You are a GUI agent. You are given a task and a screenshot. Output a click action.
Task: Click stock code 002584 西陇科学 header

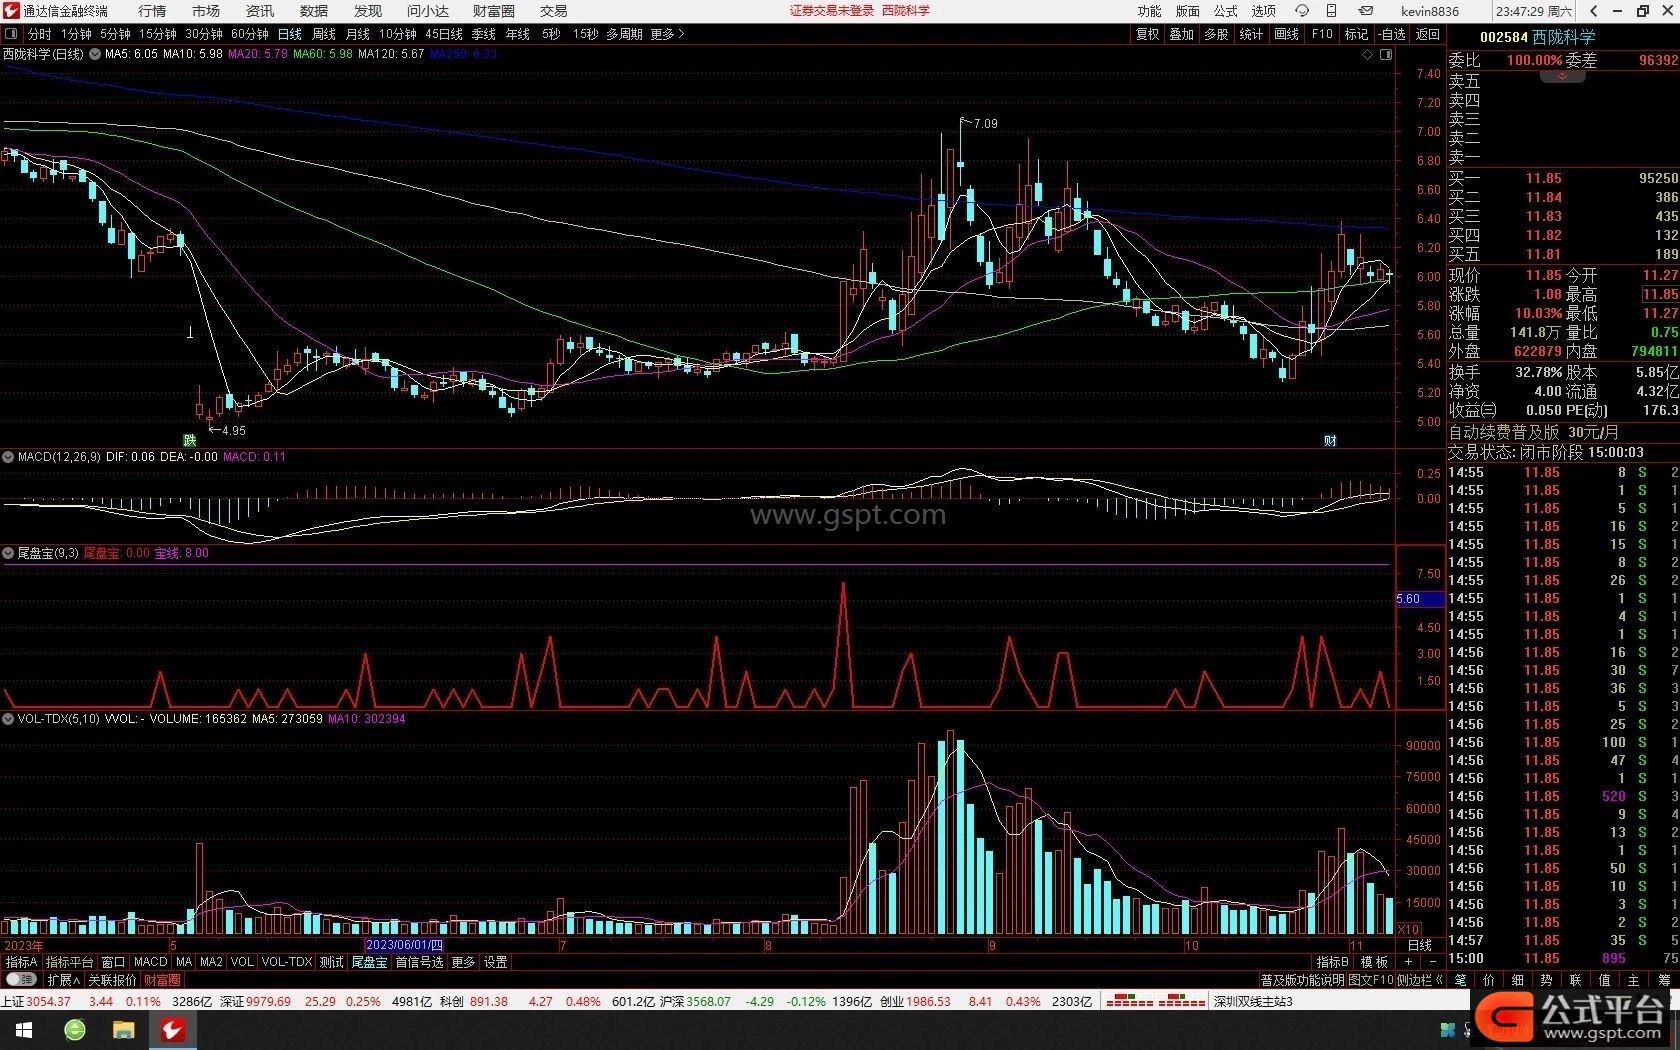click(x=1538, y=37)
